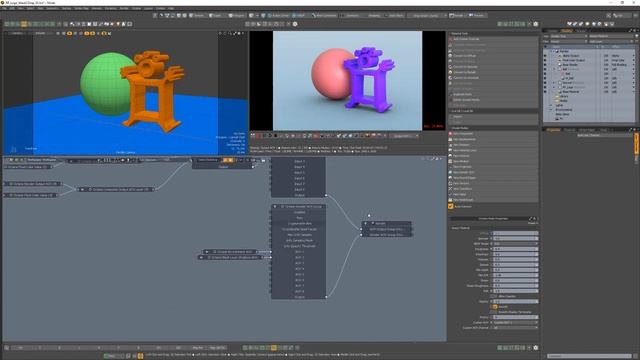Toggle visibility of Final Color Output layer

(x=545, y=60)
